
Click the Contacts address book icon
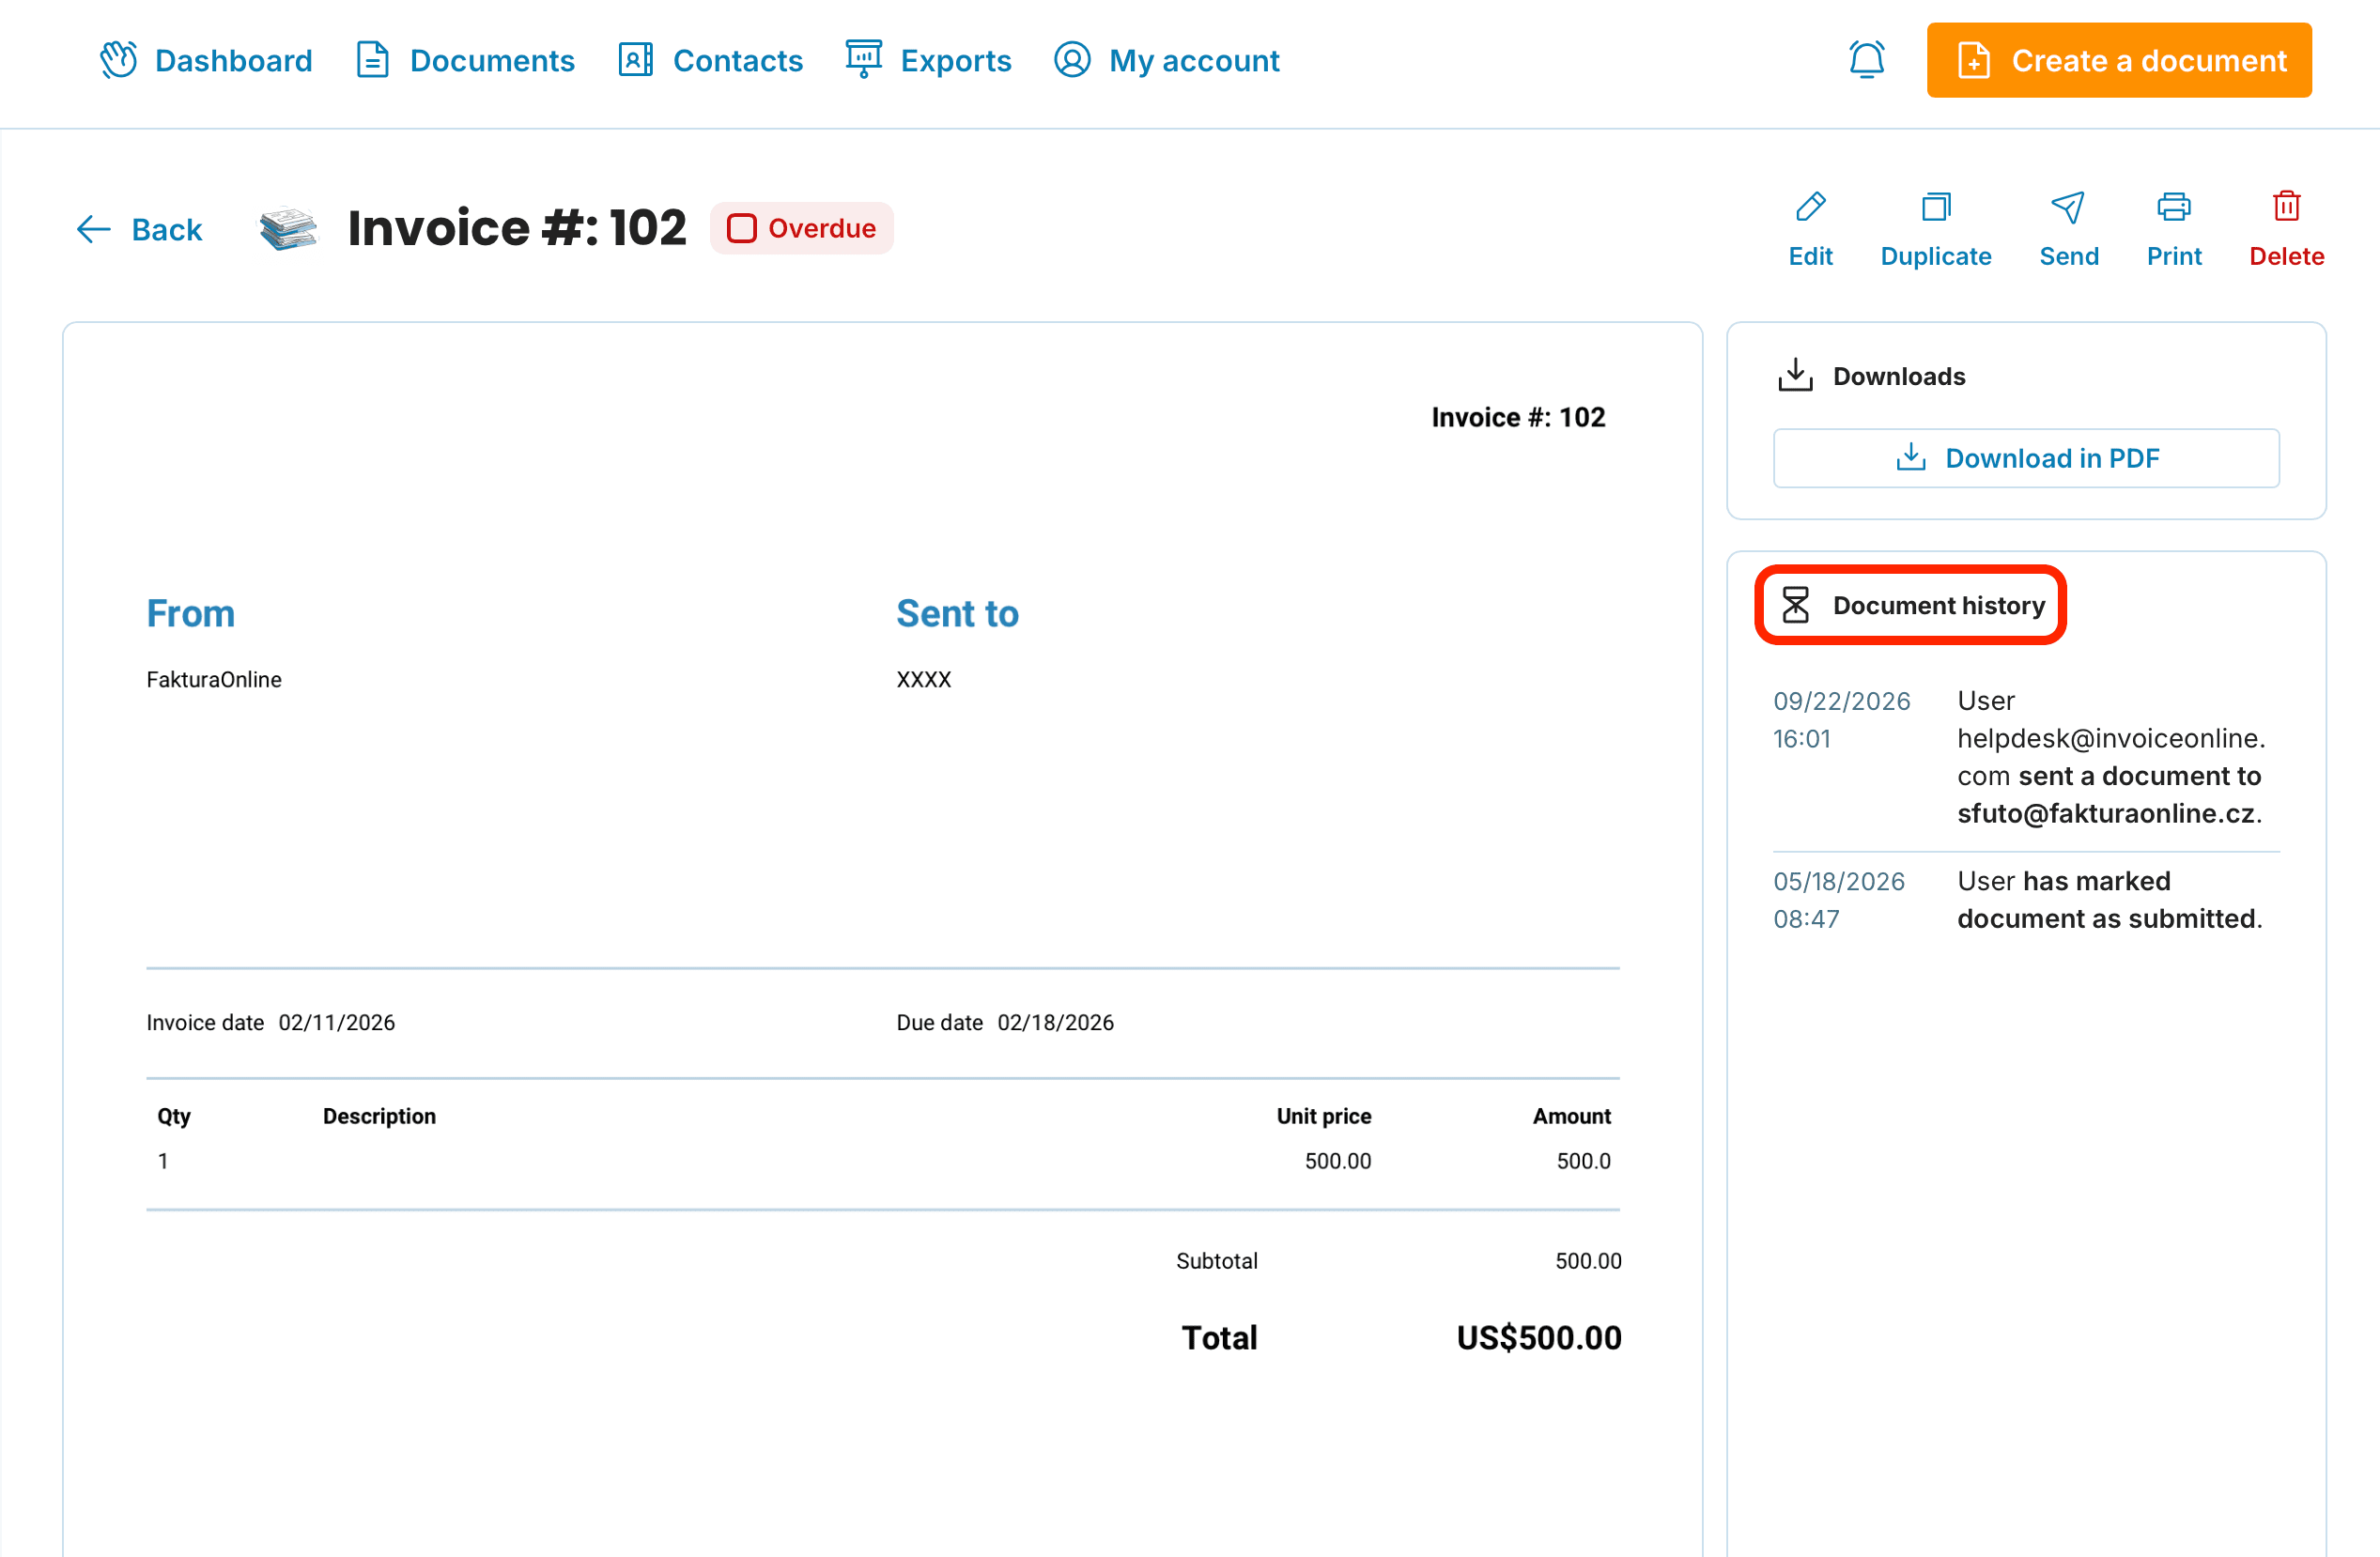pos(636,60)
